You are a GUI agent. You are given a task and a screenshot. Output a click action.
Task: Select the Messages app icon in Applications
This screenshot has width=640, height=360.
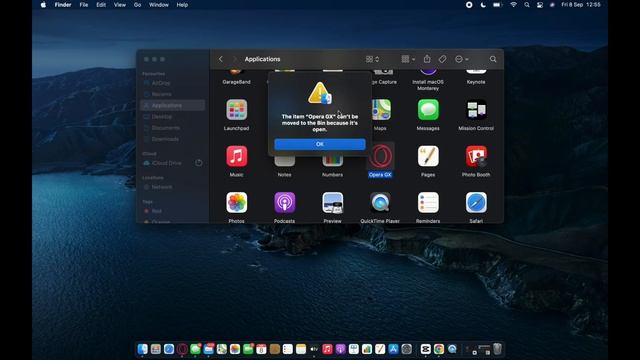pos(428,110)
